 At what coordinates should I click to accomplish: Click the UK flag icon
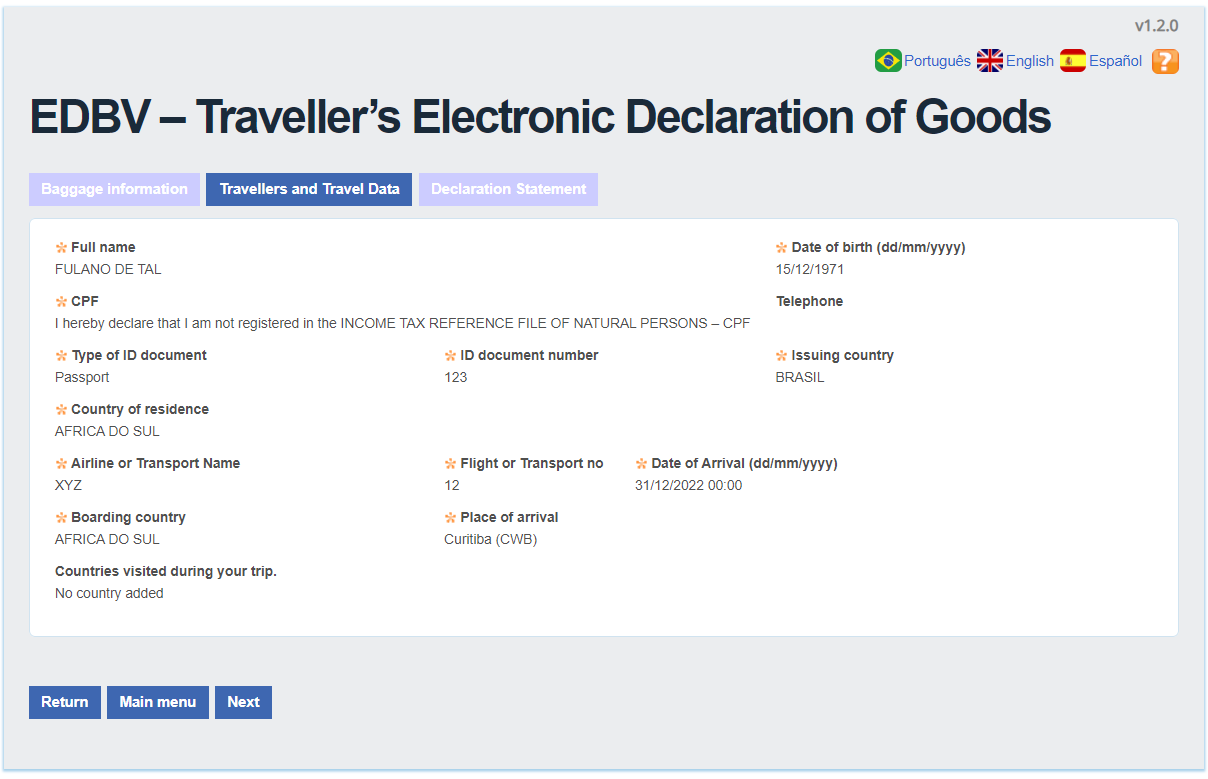[990, 61]
